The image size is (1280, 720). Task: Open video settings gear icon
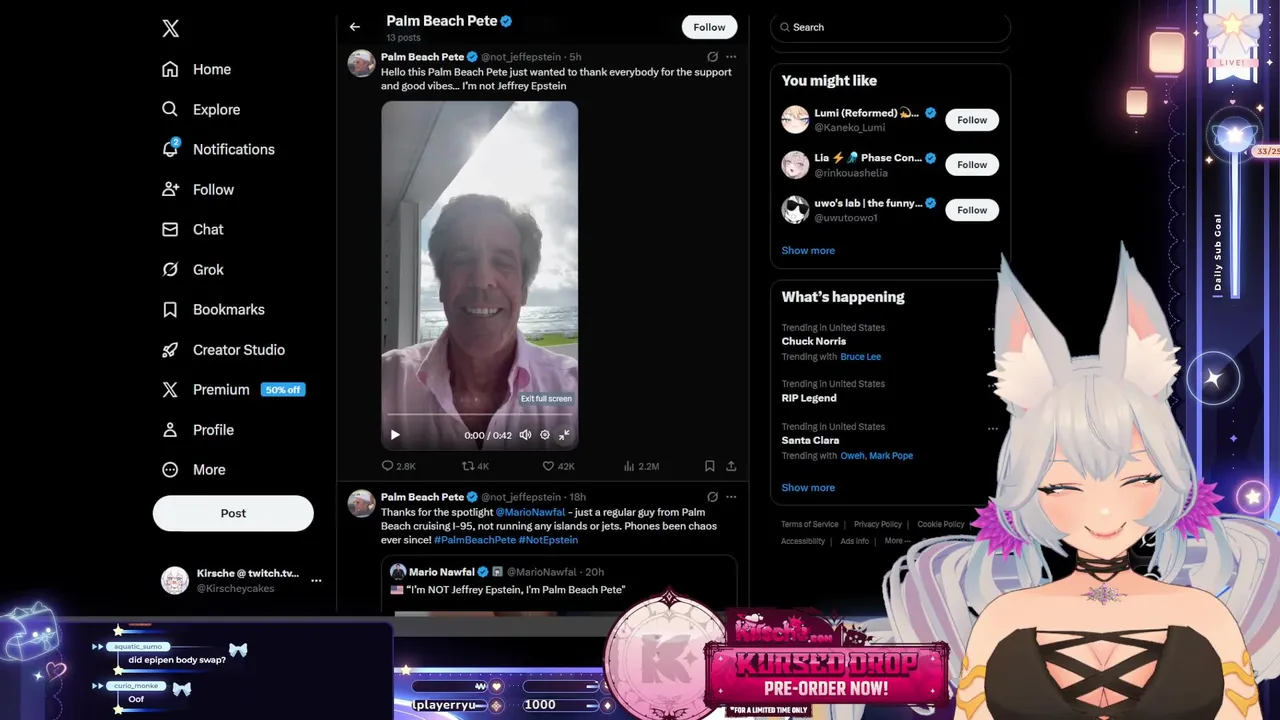click(x=545, y=435)
